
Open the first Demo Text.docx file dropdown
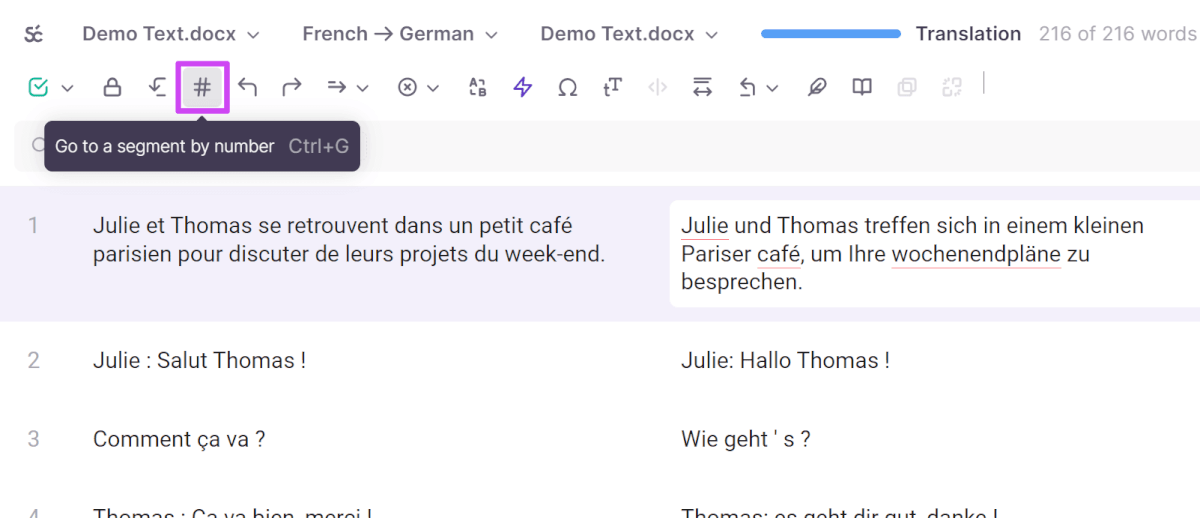(x=171, y=34)
